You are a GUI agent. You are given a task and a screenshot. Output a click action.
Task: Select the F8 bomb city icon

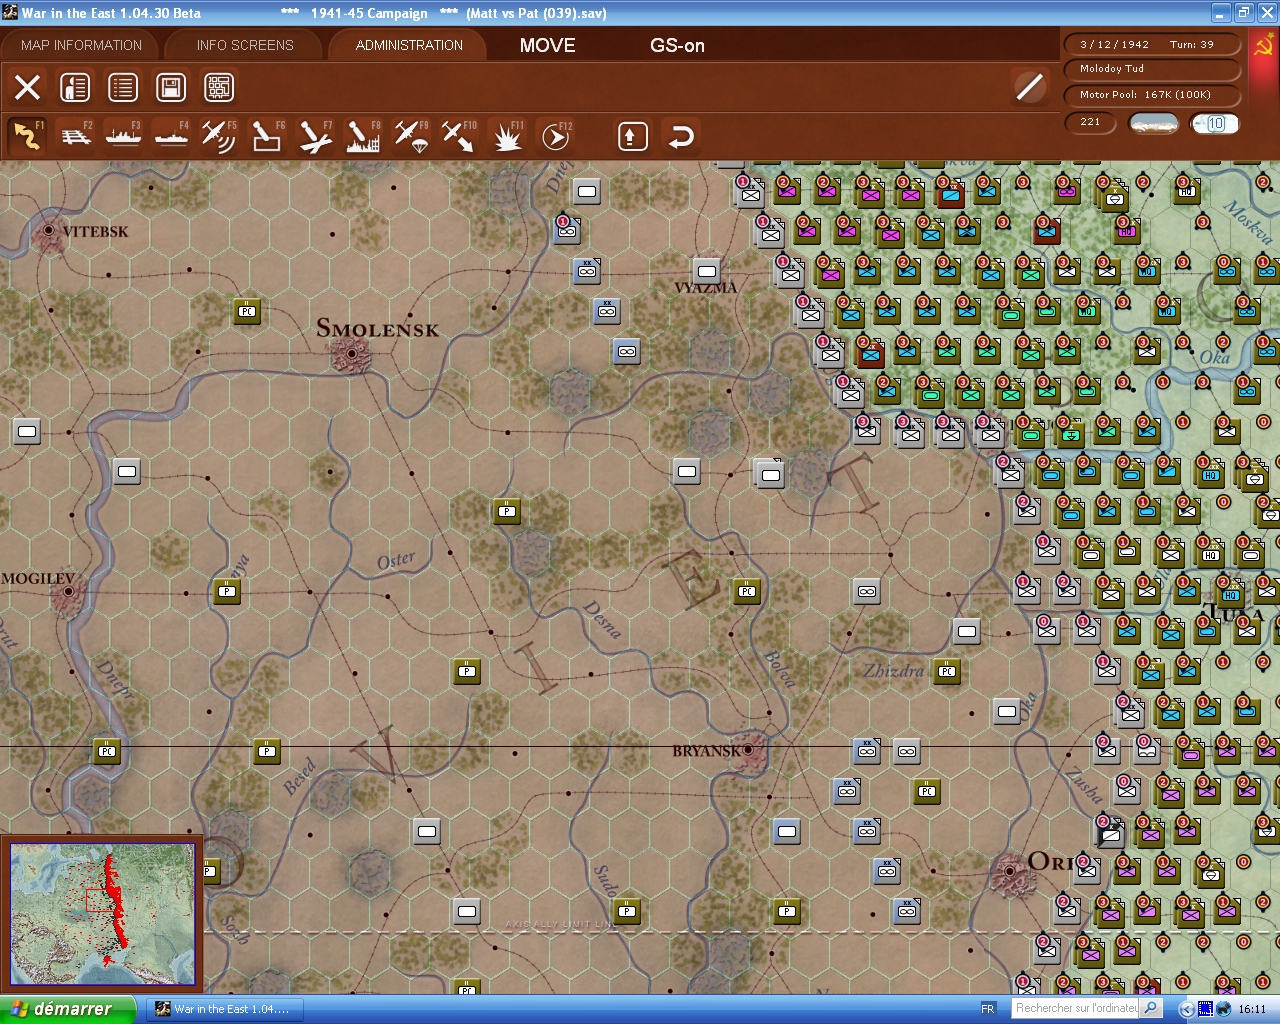363,136
